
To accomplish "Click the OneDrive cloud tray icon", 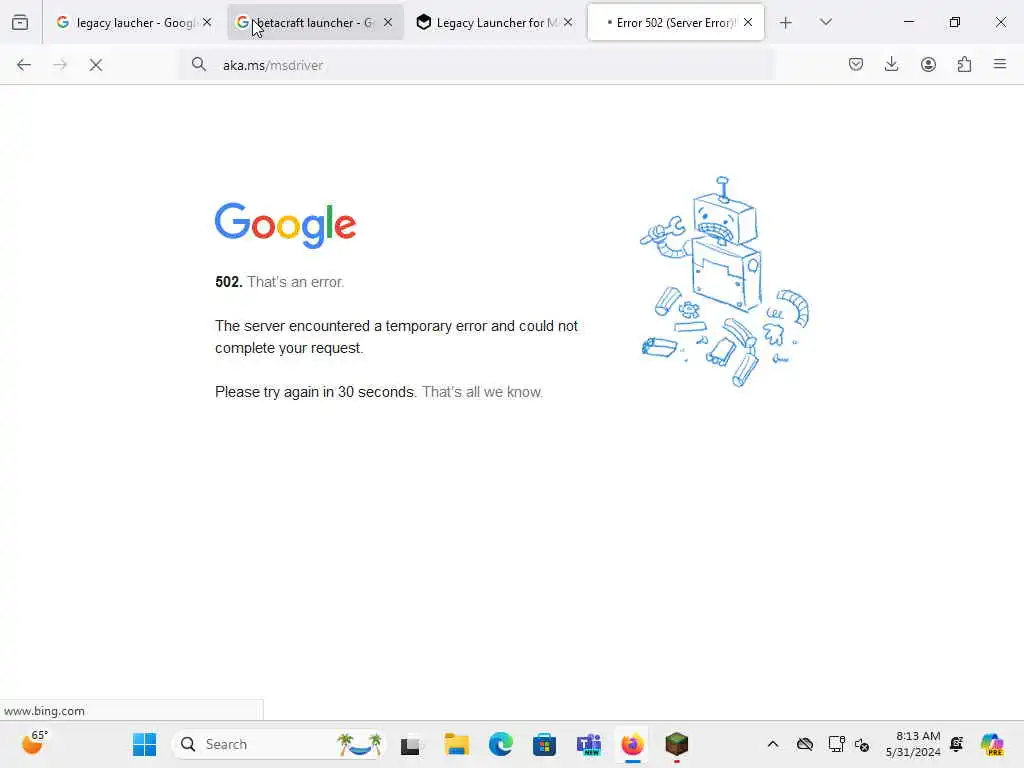I will [x=805, y=744].
